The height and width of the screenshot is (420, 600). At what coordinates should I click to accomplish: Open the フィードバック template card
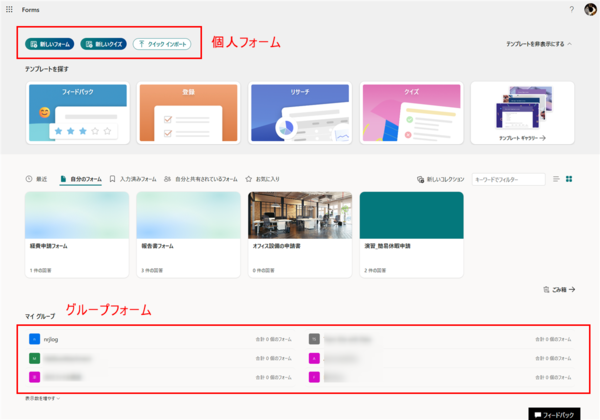[x=78, y=113]
